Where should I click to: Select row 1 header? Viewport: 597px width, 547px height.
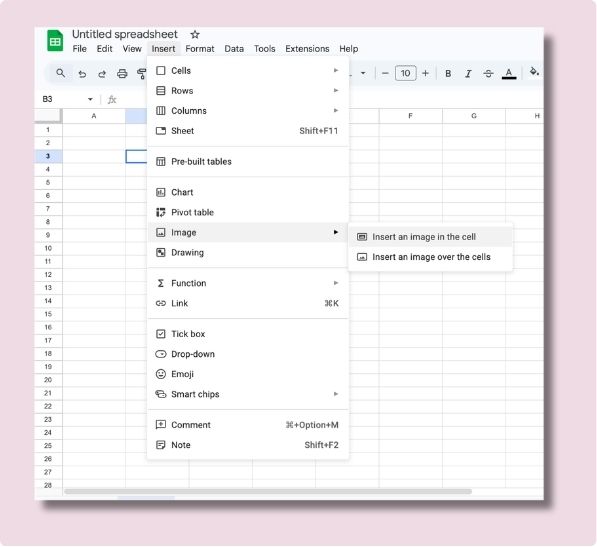[x=48, y=130]
